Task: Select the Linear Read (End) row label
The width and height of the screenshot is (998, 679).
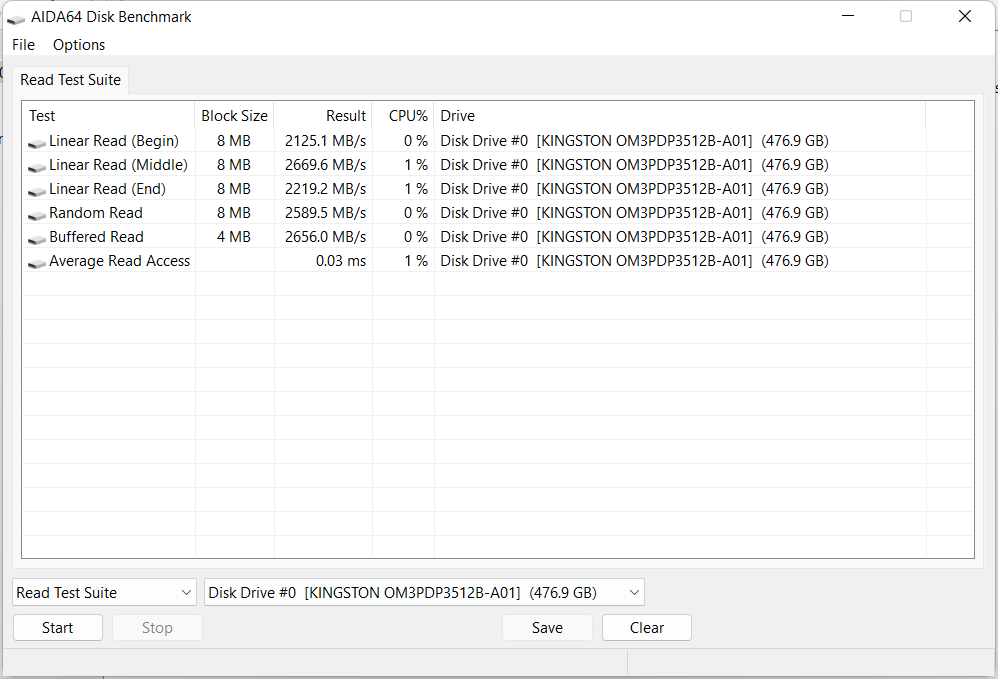Action: [108, 189]
